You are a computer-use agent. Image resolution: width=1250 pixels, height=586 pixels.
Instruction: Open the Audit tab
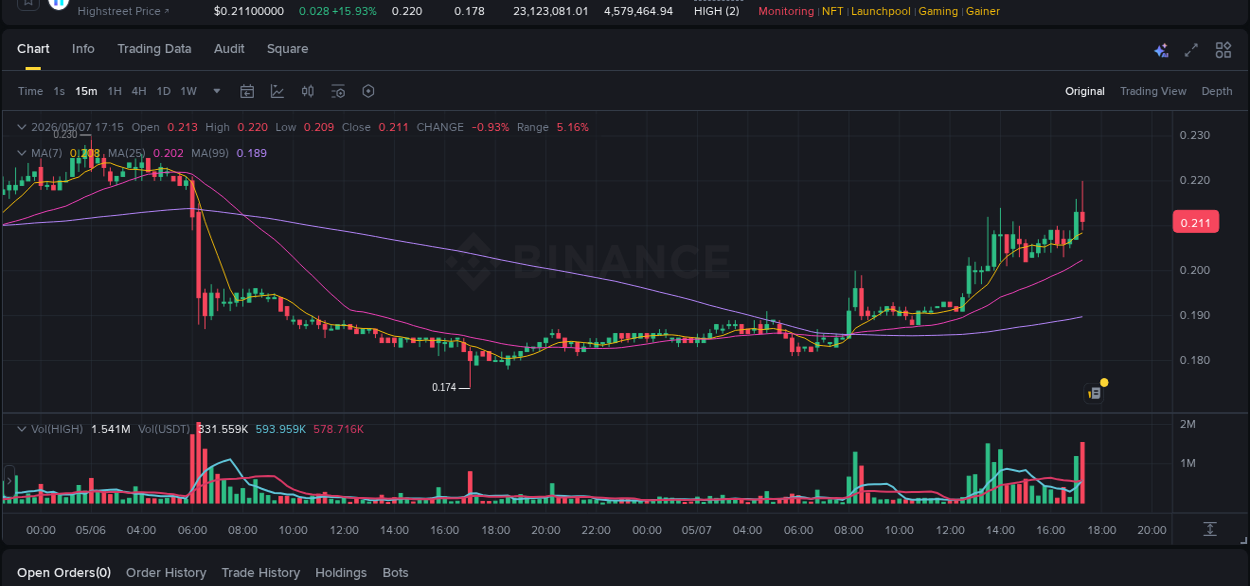tap(229, 49)
